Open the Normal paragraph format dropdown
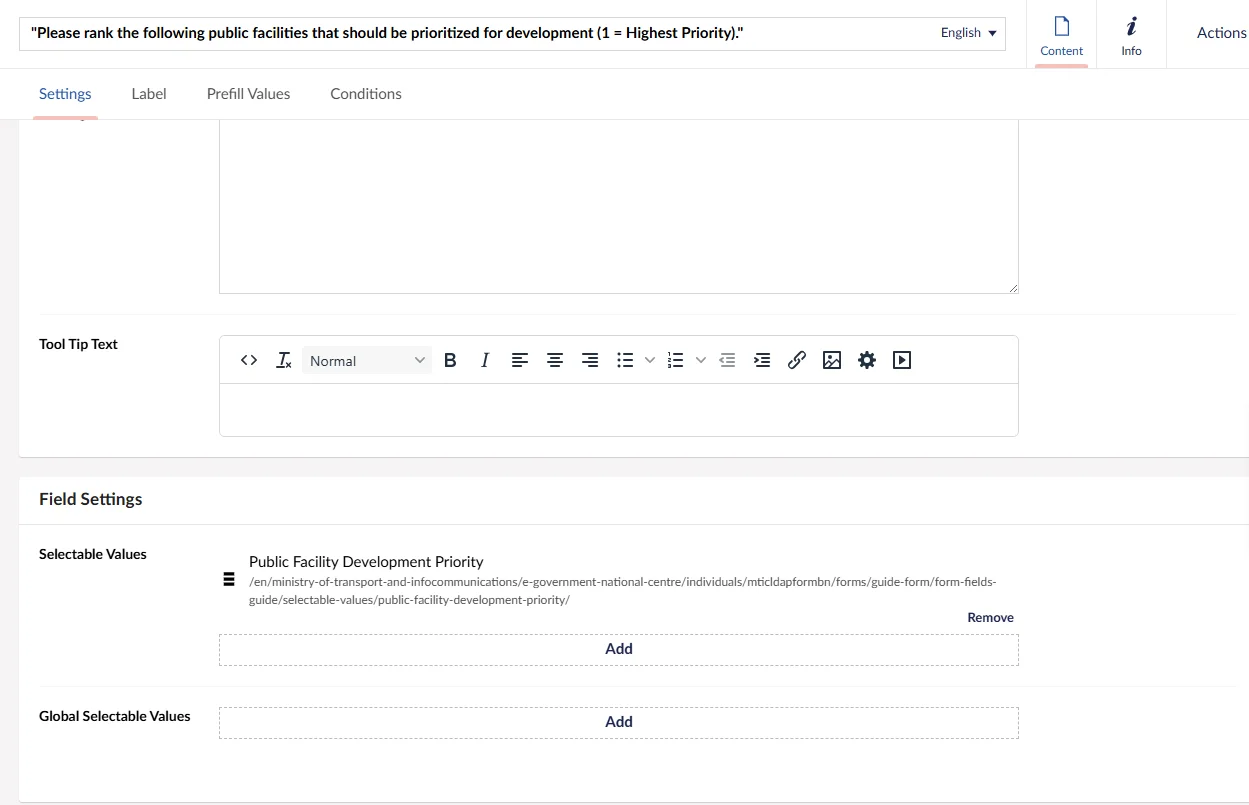 click(x=367, y=361)
